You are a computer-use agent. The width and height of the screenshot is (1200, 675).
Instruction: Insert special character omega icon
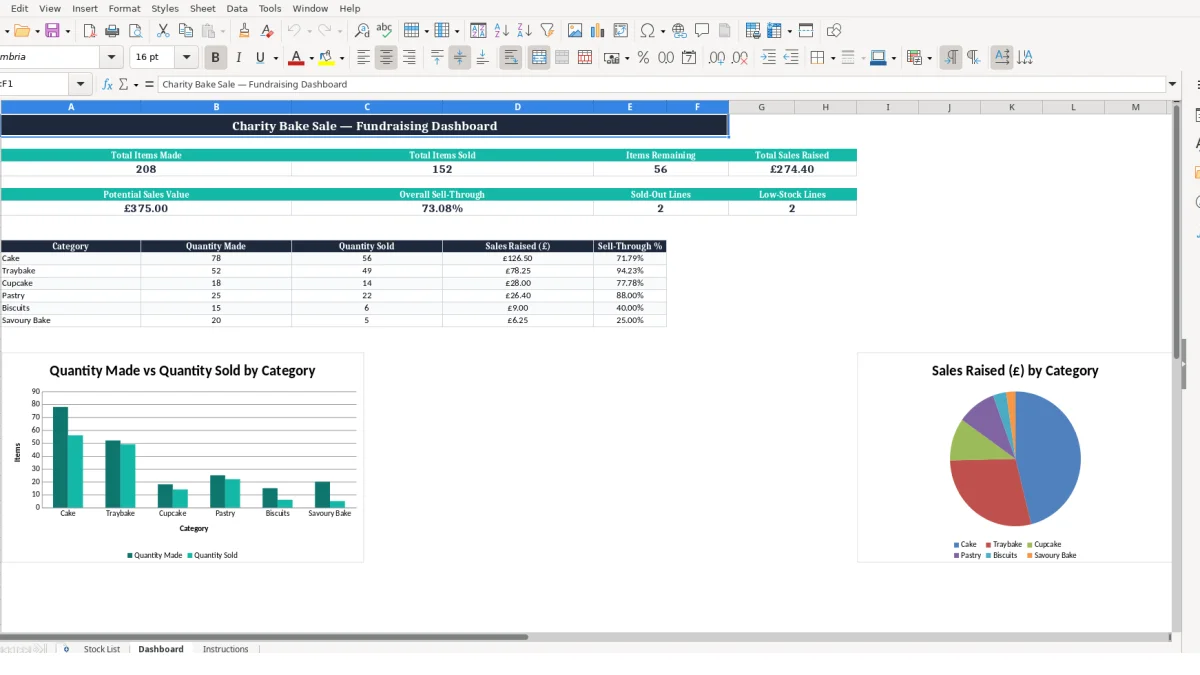(648, 31)
